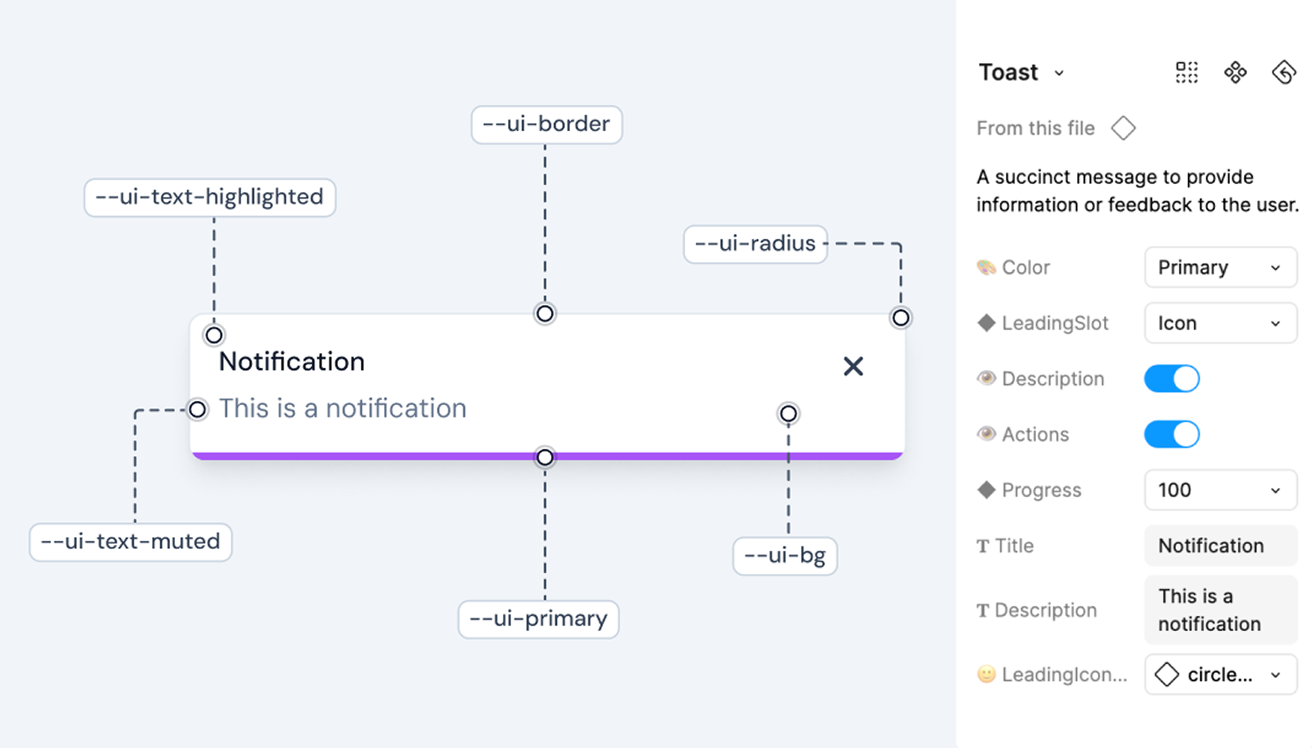Open the Progress dropdown set to 100
This screenshot has width=1312, height=748.
pos(1220,490)
